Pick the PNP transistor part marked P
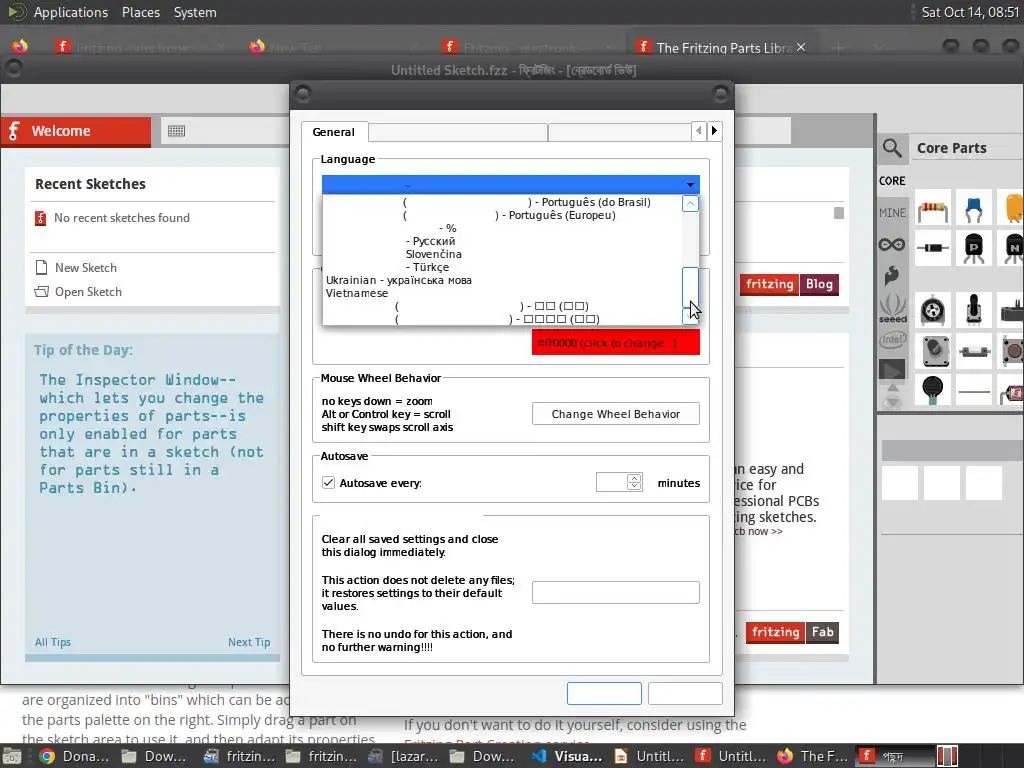Screen dimensions: 1024x768 tap(973, 248)
